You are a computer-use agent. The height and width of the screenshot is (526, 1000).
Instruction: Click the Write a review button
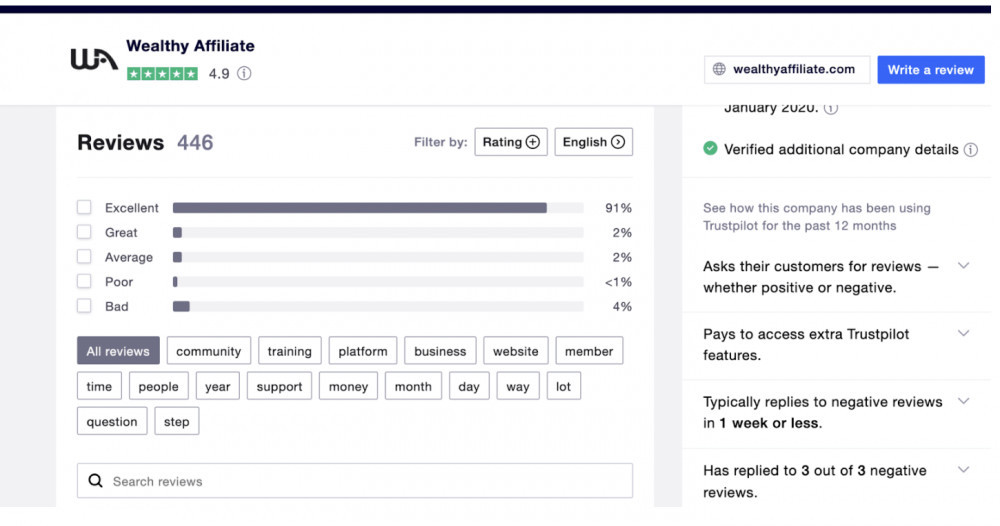(x=931, y=69)
